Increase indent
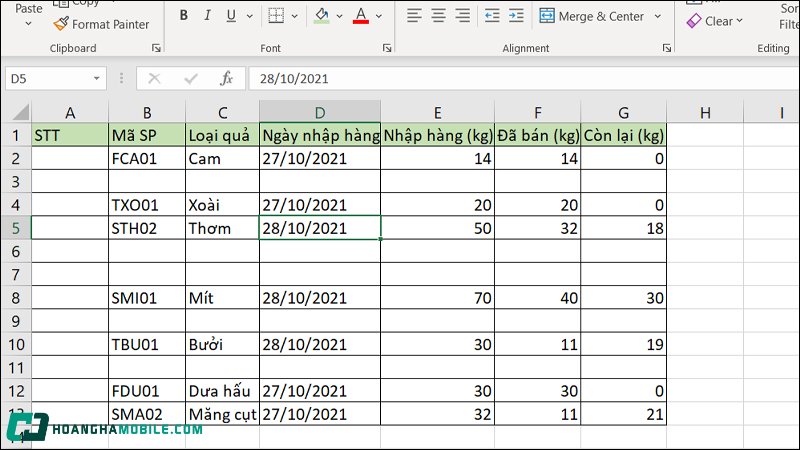Screen dimensions: 800x450 coord(516,16)
